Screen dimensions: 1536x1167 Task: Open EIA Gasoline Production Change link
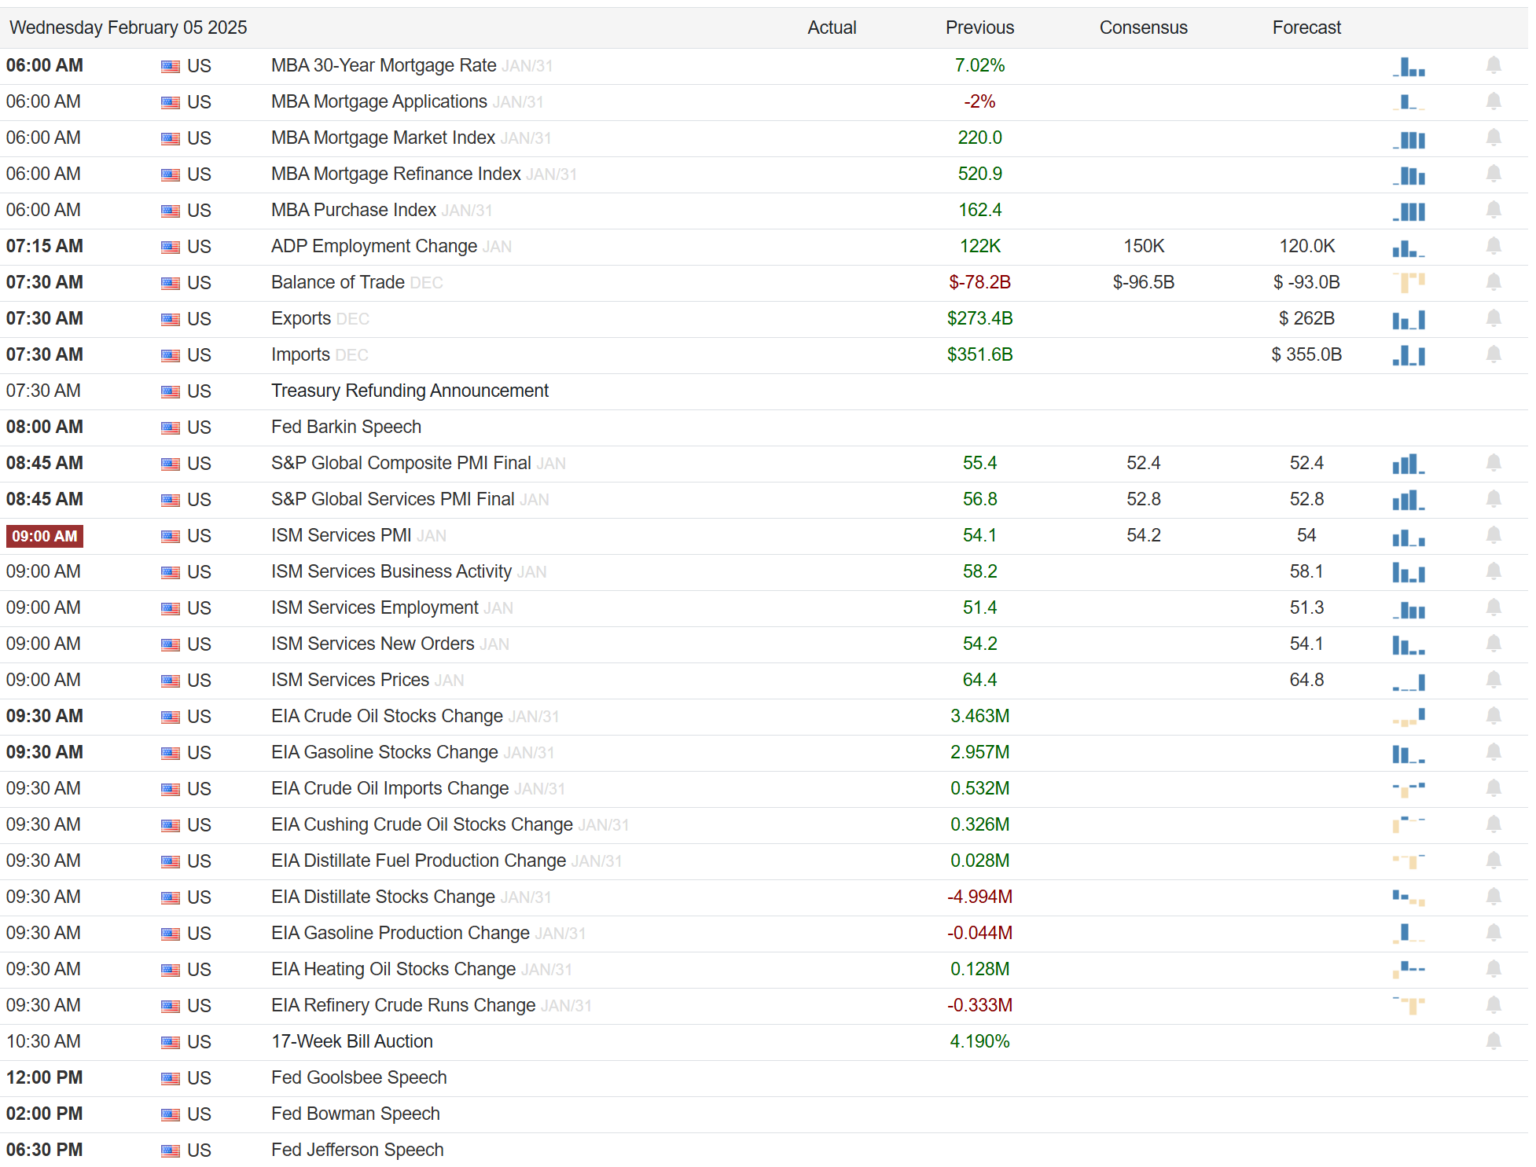coord(400,933)
